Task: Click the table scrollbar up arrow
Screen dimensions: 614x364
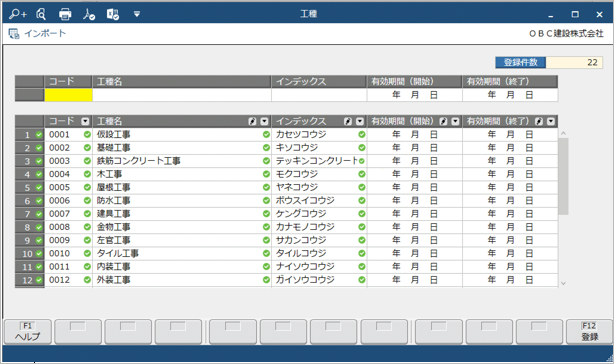Action: (x=563, y=133)
